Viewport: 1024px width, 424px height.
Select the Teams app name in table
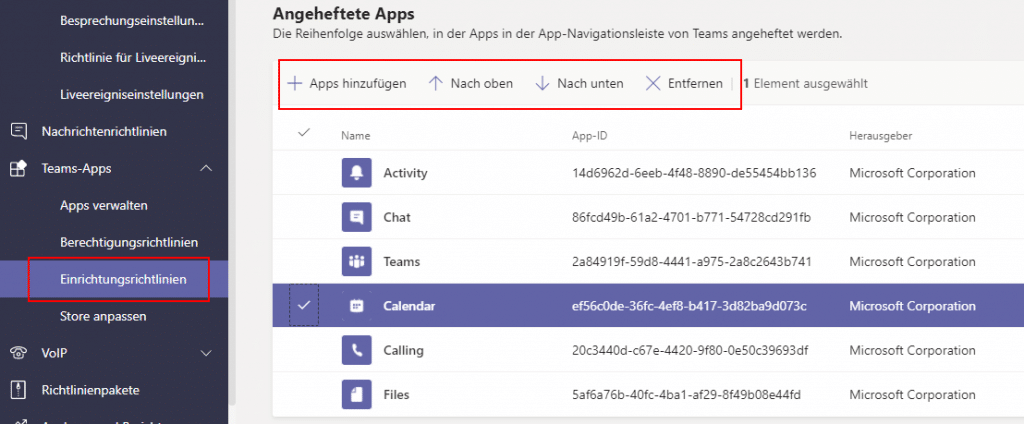tap(402, 262)
